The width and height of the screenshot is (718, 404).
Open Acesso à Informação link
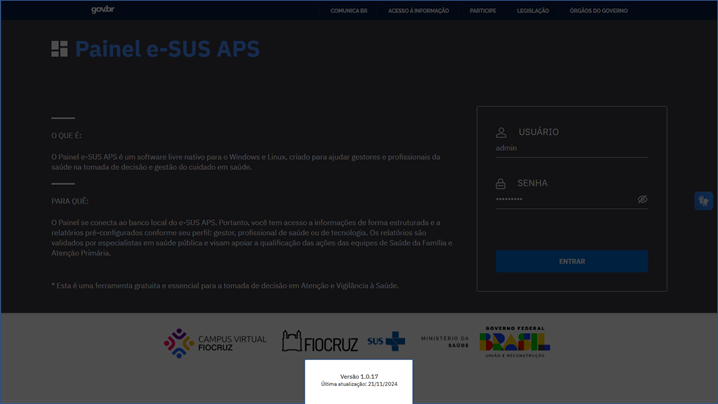coord(419,11)
